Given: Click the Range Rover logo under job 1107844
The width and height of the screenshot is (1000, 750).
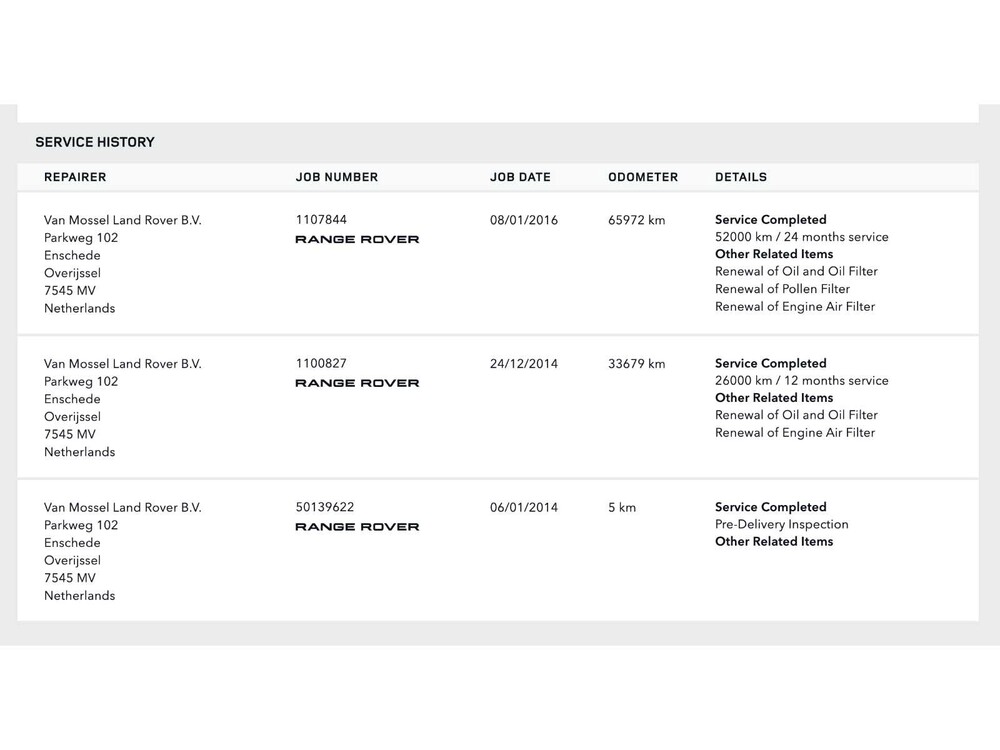Looking at the screenshot, I should [x=357, y=240].
